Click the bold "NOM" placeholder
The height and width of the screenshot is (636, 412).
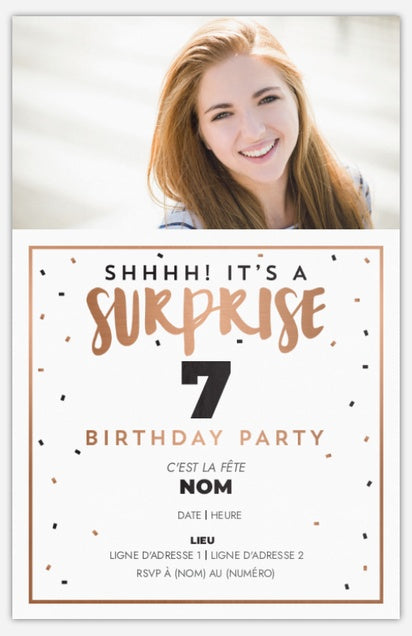click(206, 487)
